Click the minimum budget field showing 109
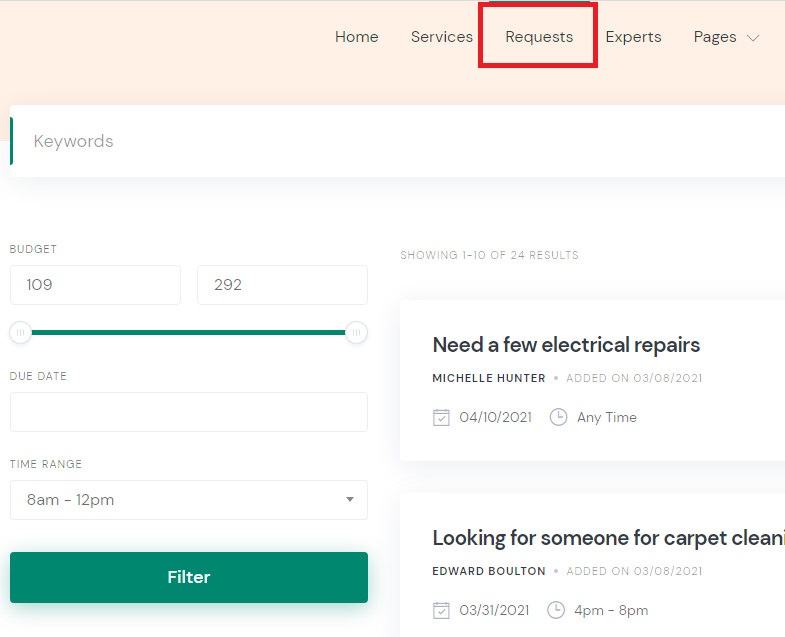The width and height of the screenshot is (785, 637). [95, 285]
